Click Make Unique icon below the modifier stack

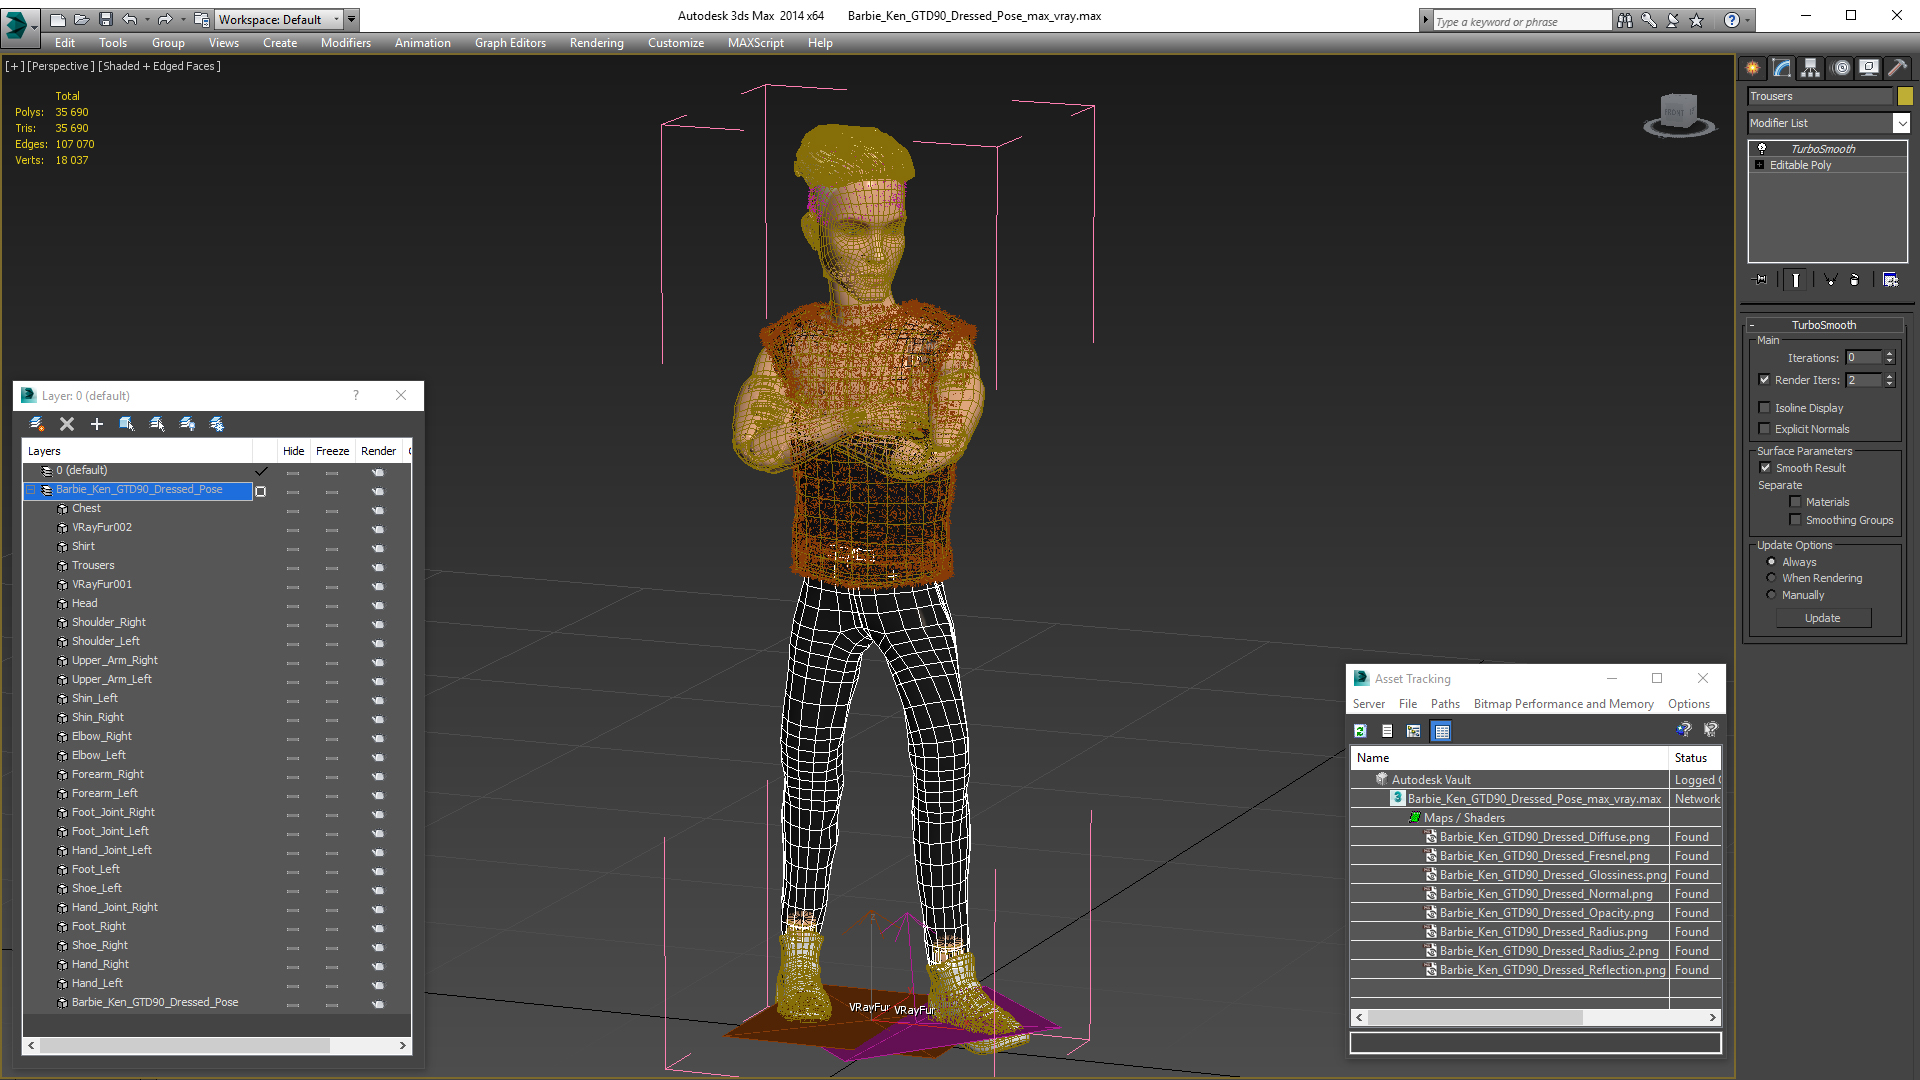point(1830,280)
